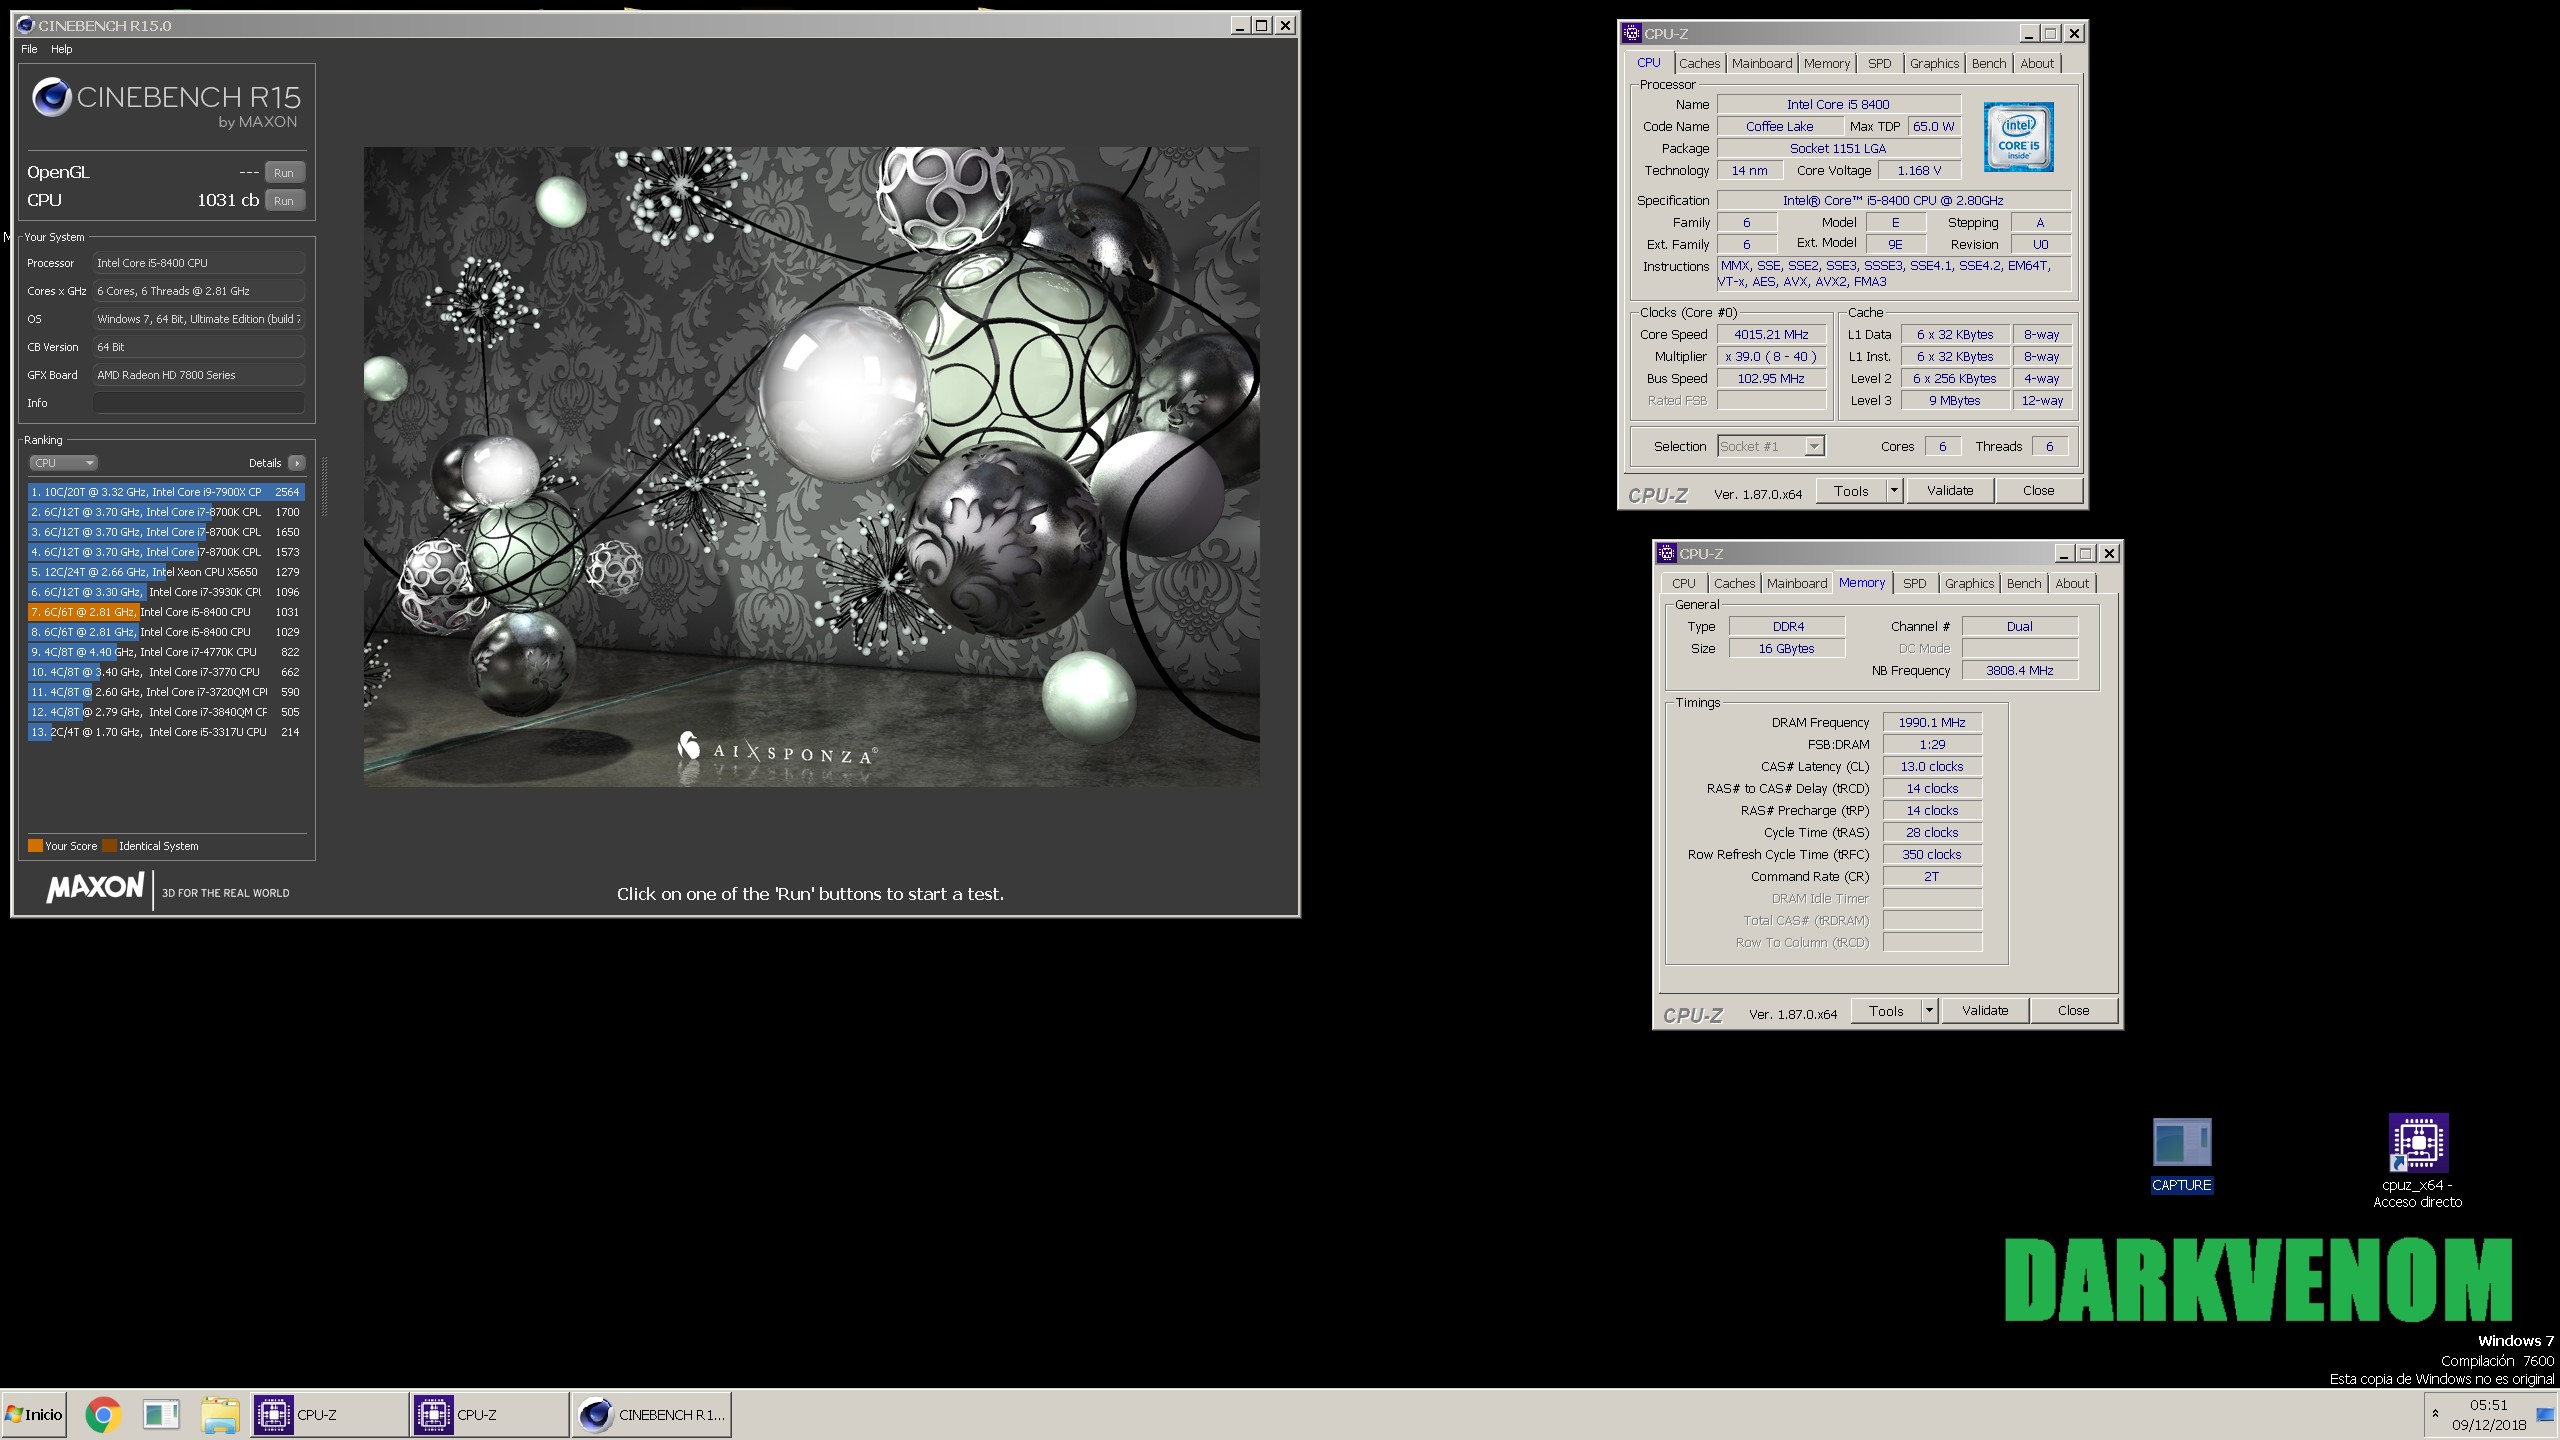Switch to the second CPU-Z taskbar button
Image resolution: width=2560 pixels, height=1440 pixels.
[x=489, y=1414]
